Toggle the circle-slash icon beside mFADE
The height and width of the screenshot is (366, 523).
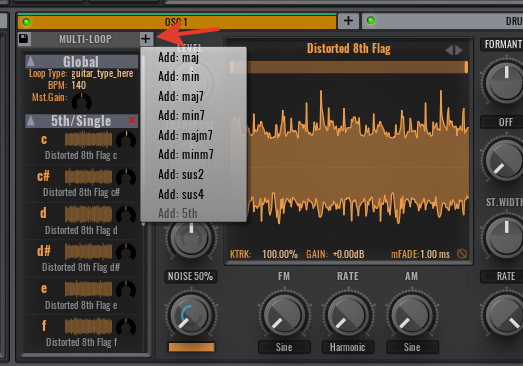[462, 254]
